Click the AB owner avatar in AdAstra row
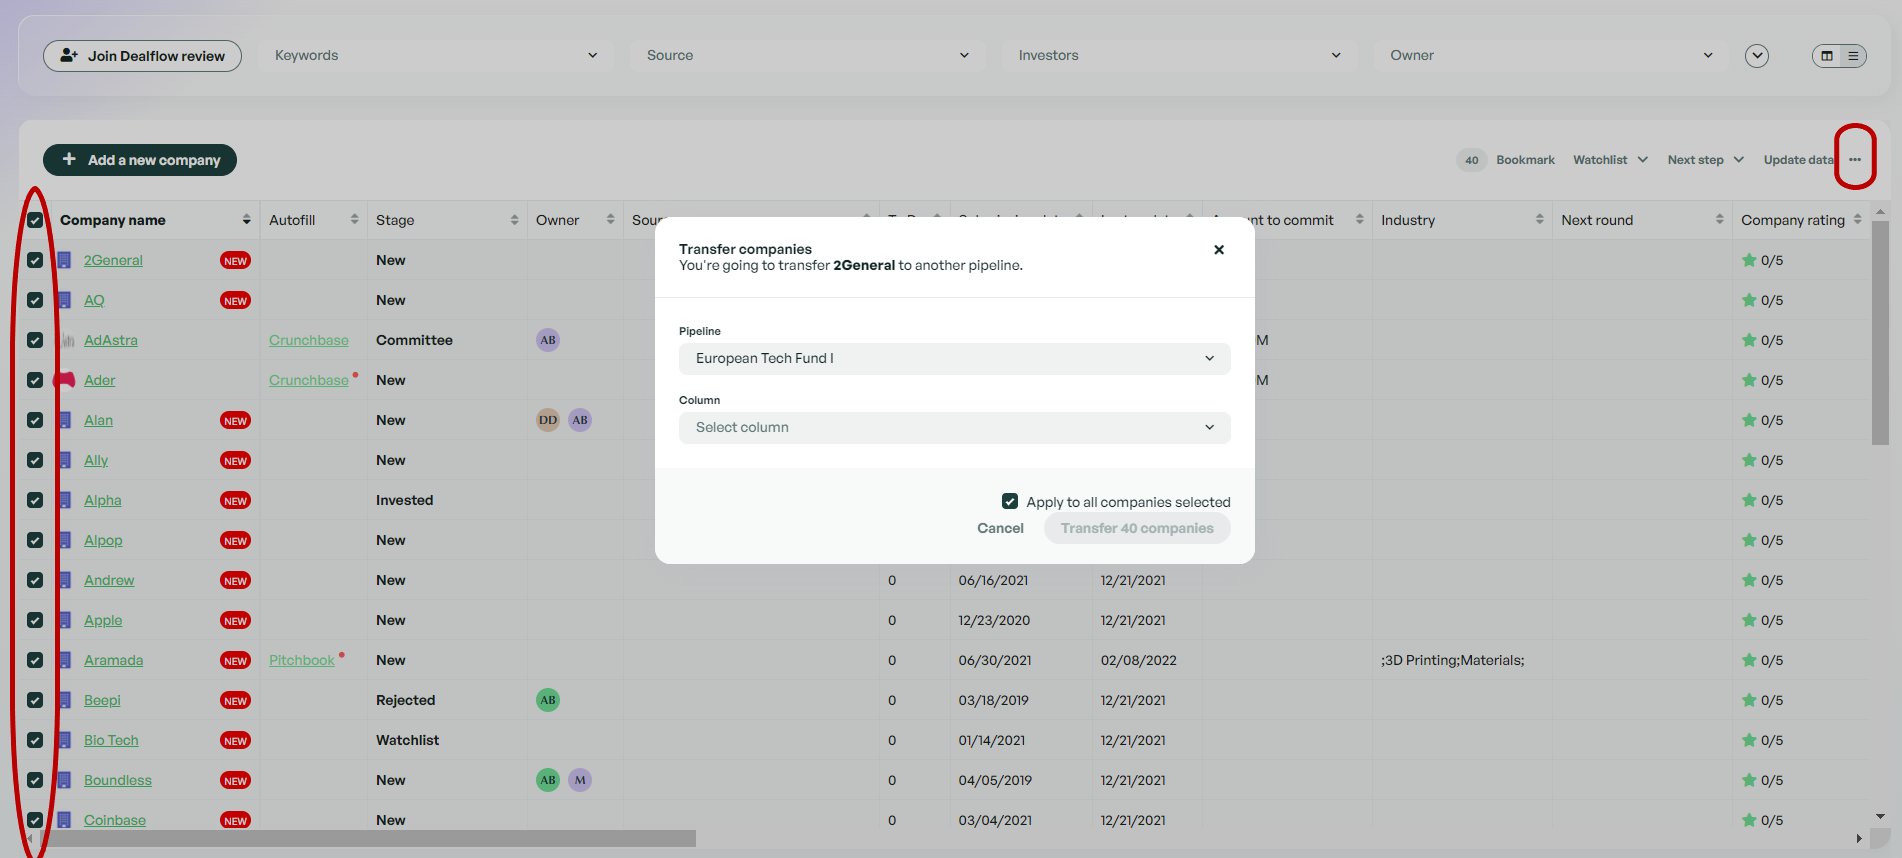The width and height of the screenshot is (1902, 858). pos(548,340)
